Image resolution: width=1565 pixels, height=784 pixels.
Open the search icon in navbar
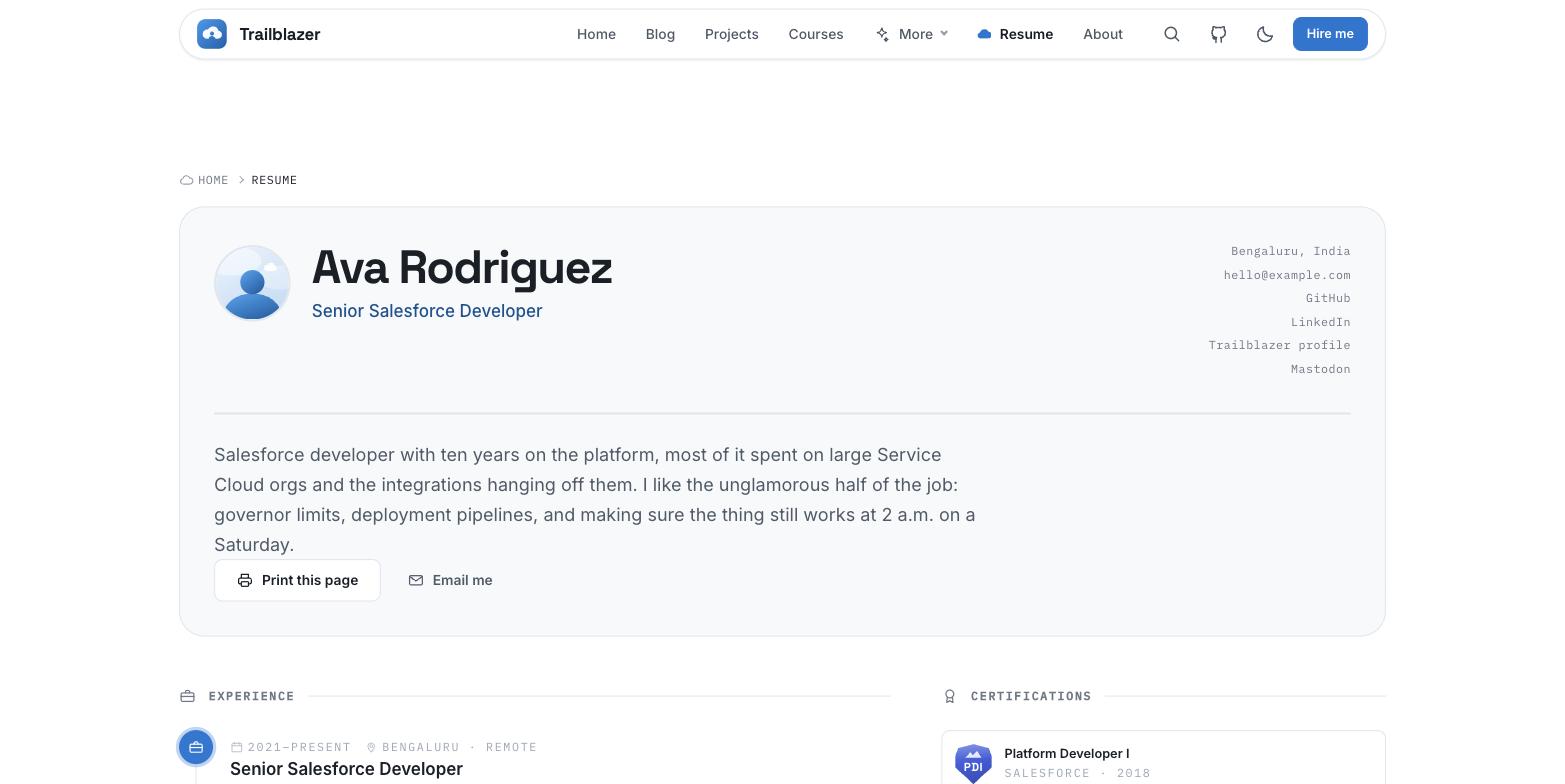[x=1172, y=34]
